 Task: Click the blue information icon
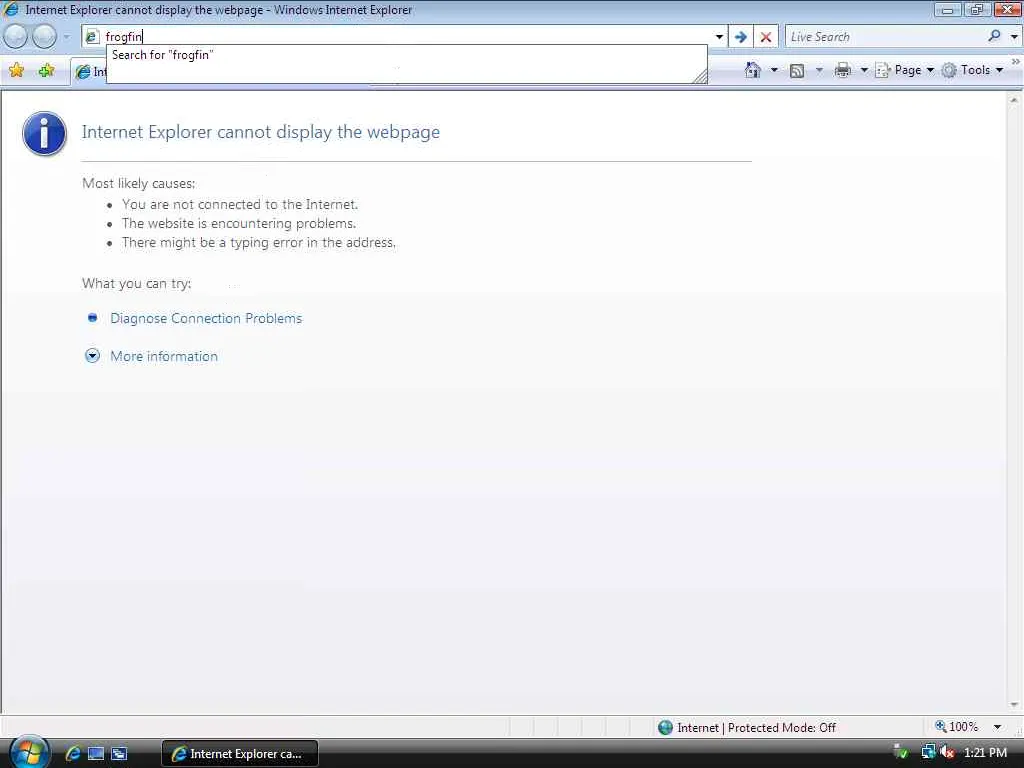[44, 134]
